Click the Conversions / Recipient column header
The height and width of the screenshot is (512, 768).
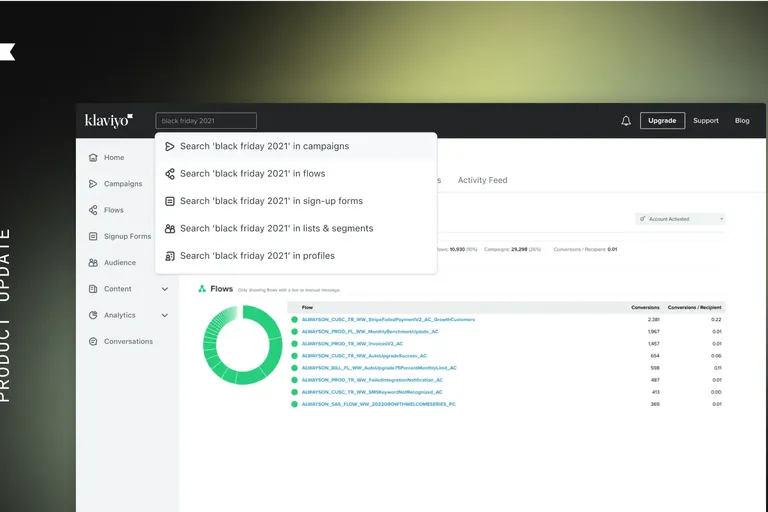695,307
